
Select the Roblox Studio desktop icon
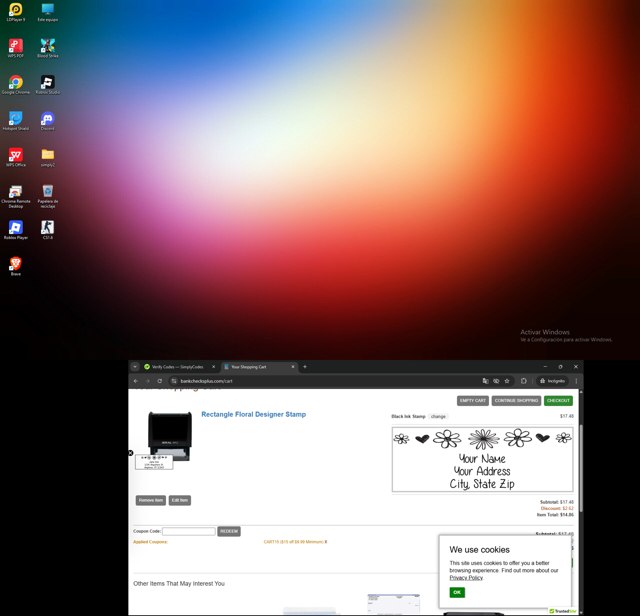[47, 85]
